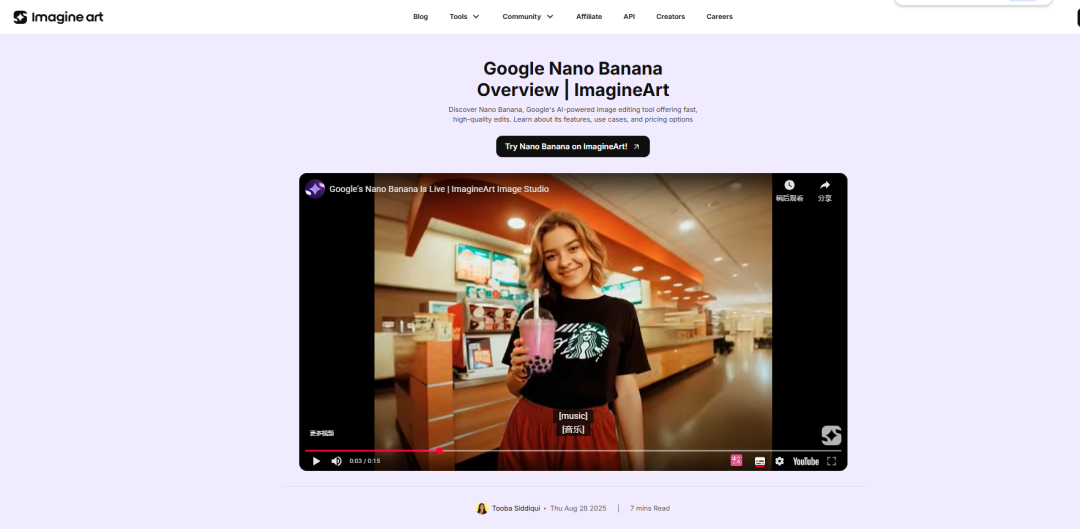Viewport: 1080px width, 529px height.
Task: Click author name Tooba Siddiqui
Action: [x=515, y=508]
